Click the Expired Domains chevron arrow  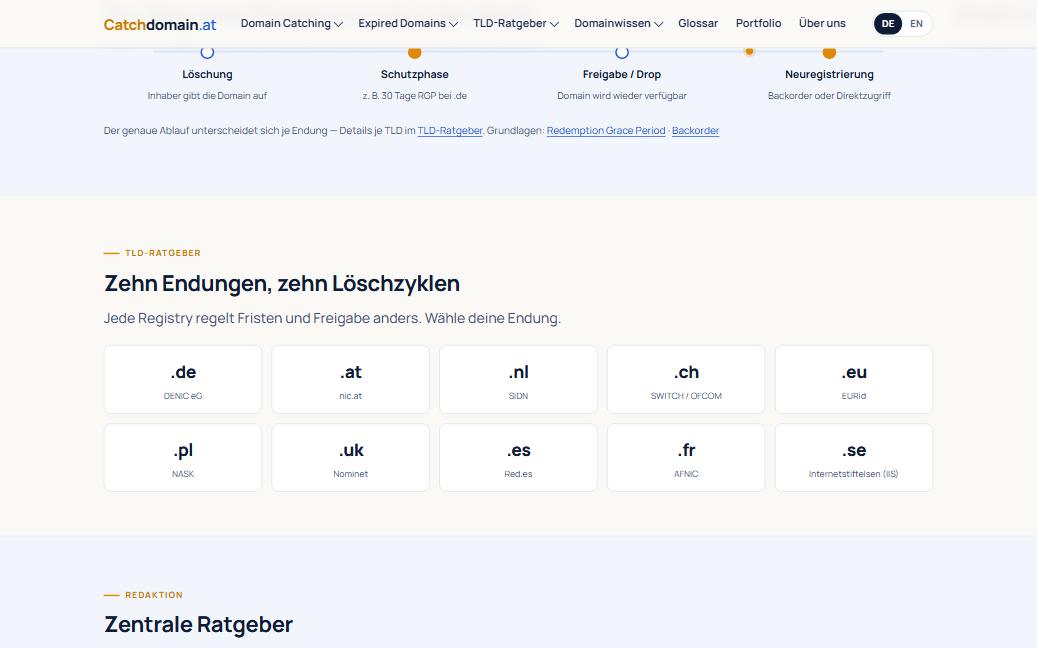pyautogui.click(x=453, y=24)
